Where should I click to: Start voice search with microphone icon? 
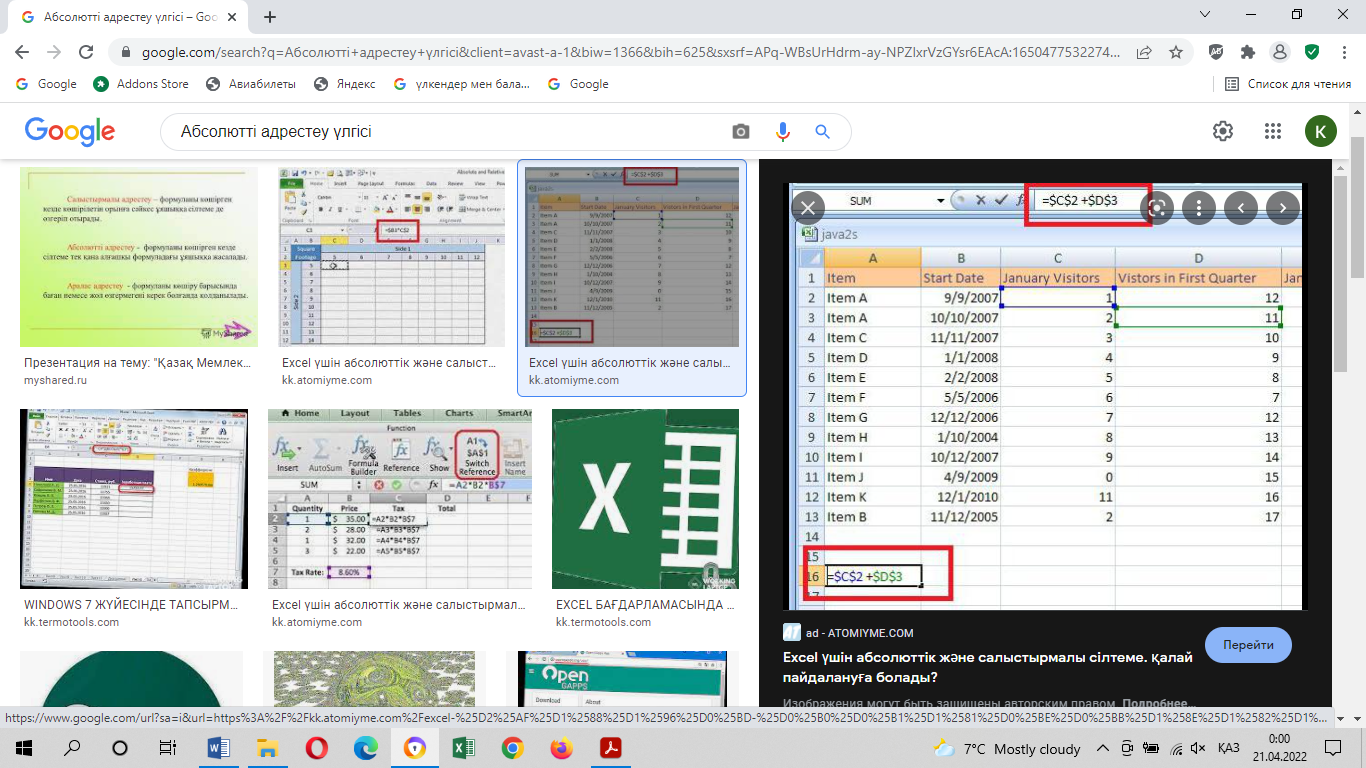pyautogui.click(x=782, y=132)
